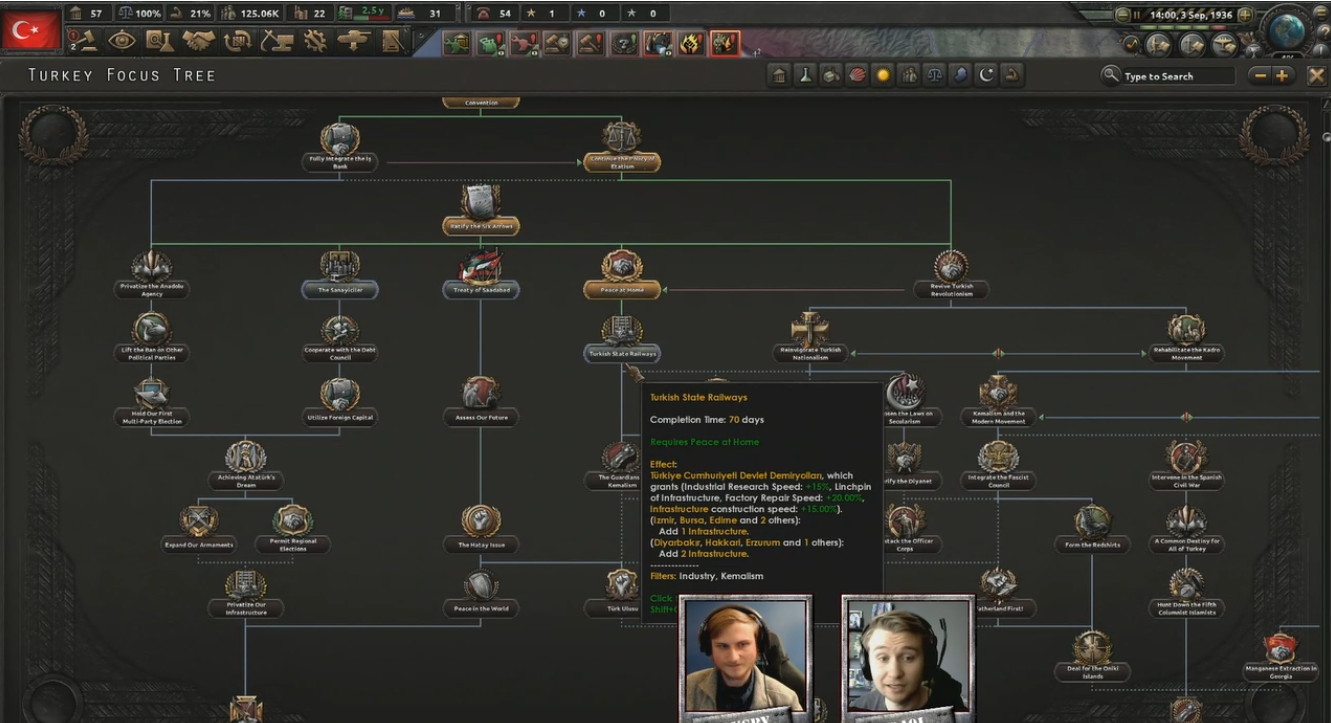This screenshot has width=1331, height=723.
Task: Select Expand Our Armaments focus
Action: coord(199,530)
